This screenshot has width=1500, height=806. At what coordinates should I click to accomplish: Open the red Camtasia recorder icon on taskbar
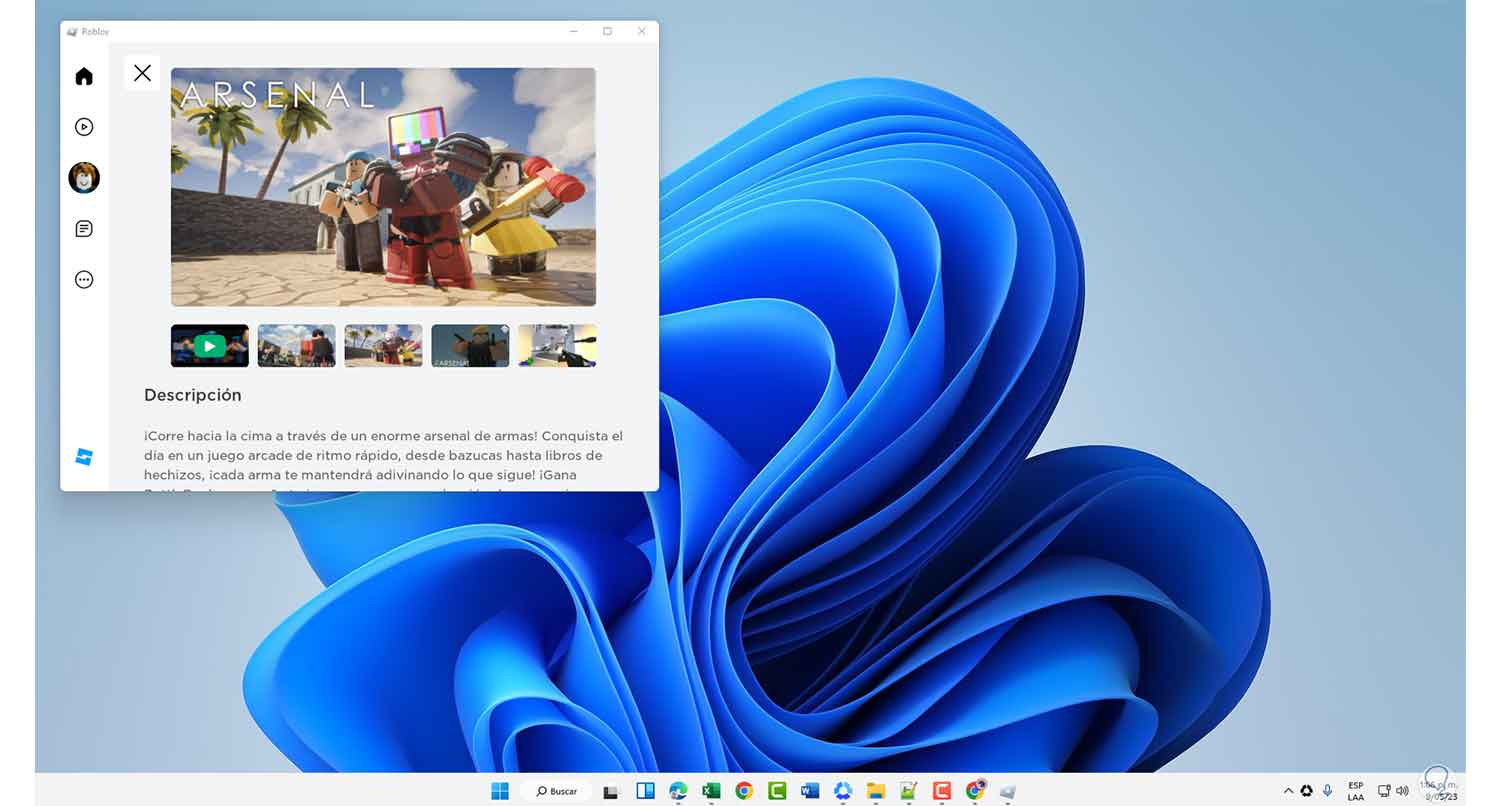pos(942,791)
